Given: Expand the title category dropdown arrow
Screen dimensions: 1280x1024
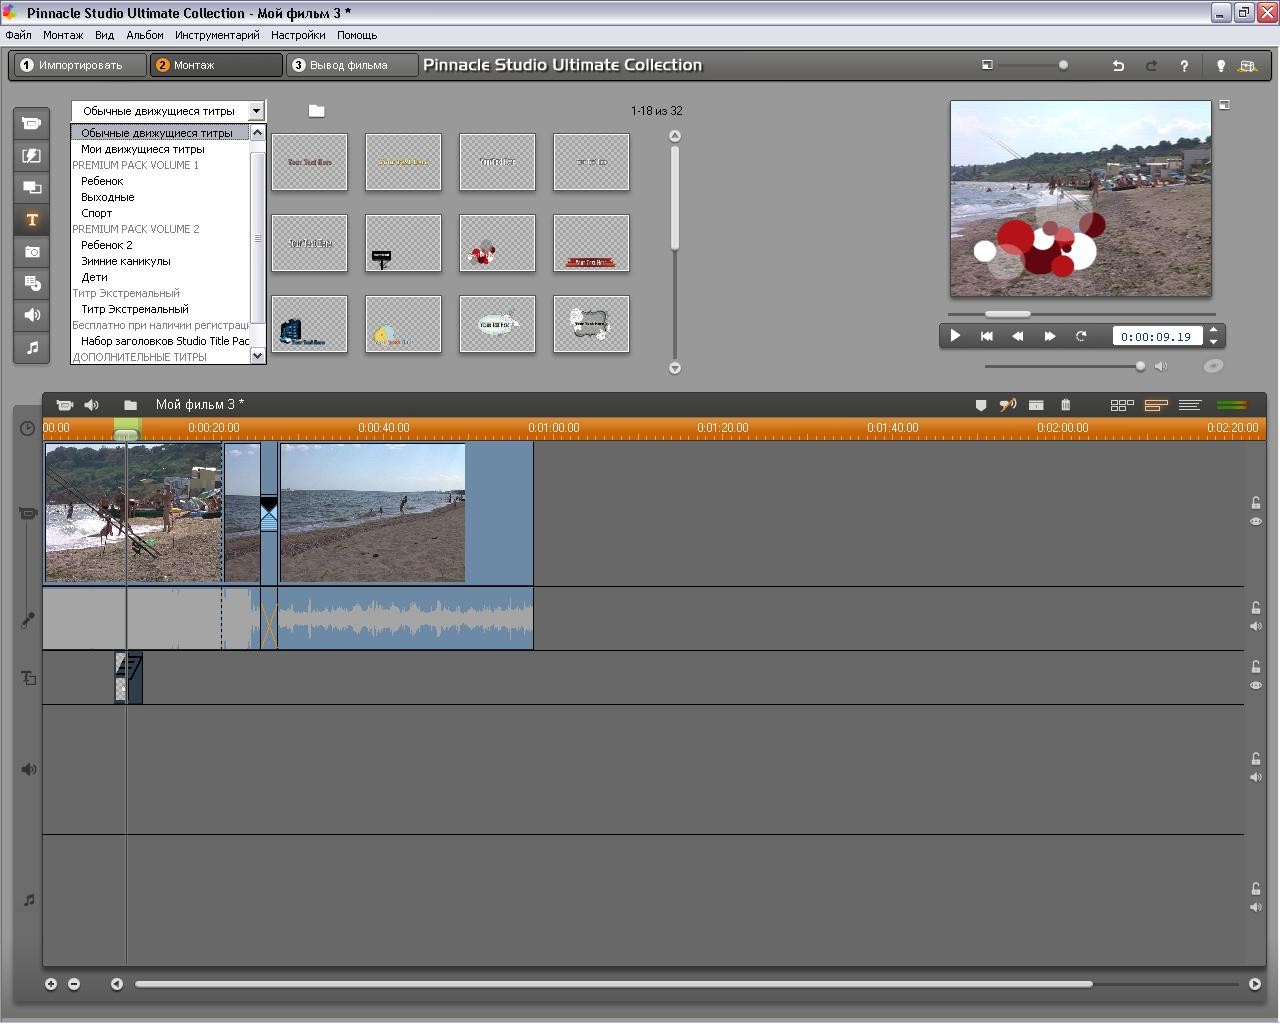Looking at the screenshot, I should [x=257, y=111].
